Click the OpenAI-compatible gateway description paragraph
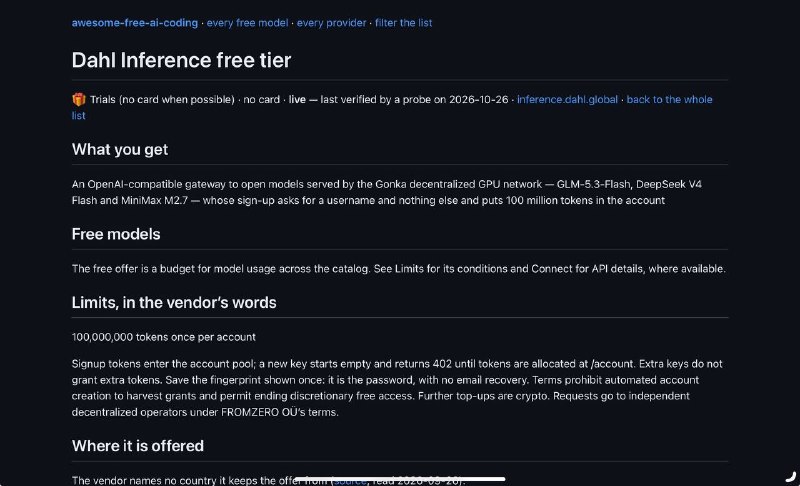Screen dimensions: 800x486 point(387,192)
